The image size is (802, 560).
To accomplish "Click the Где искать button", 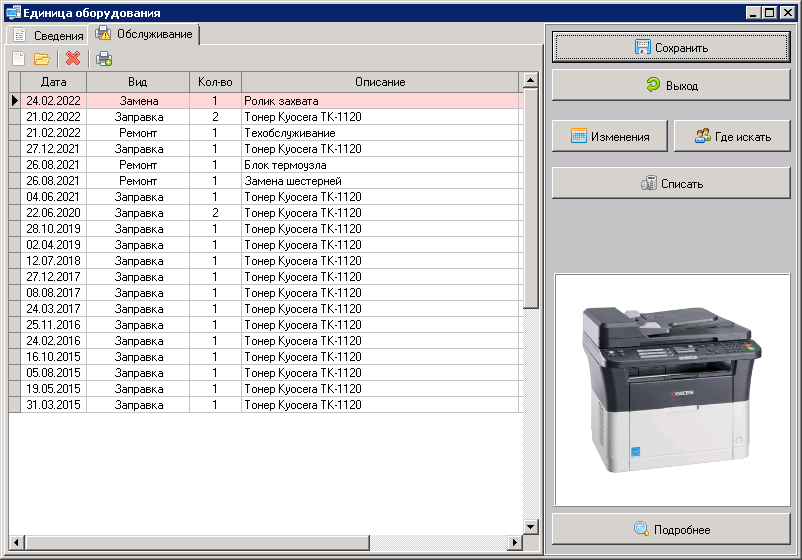I will tap(732, 137).
